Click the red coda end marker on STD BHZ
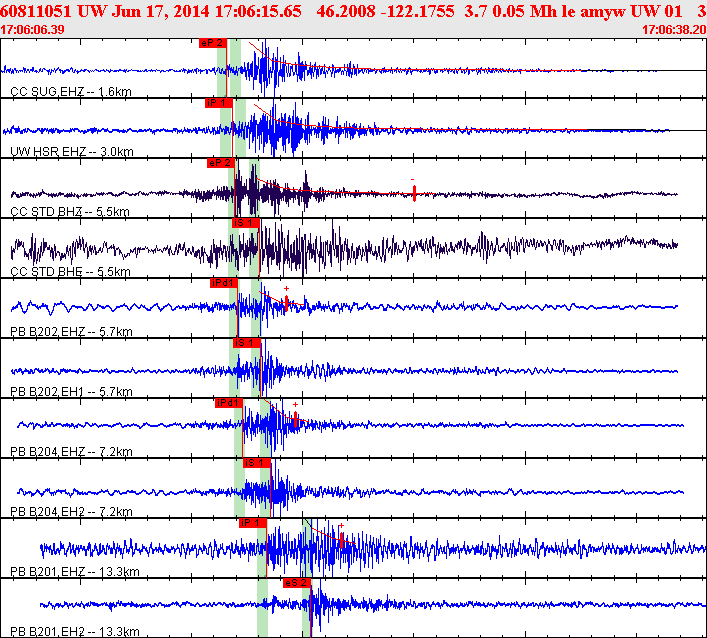This screenshot has width=707, height=638. point(414,193)
